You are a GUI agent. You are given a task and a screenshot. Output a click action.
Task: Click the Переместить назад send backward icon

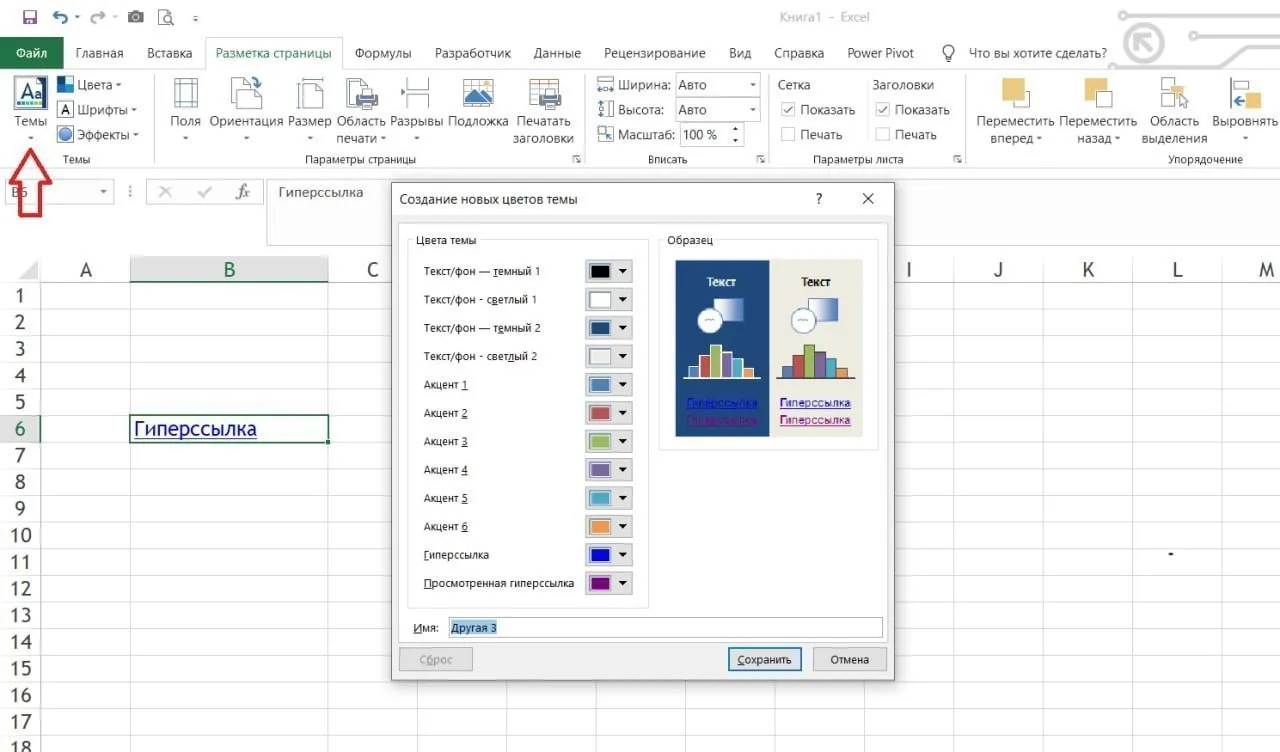coord(1098,93)
